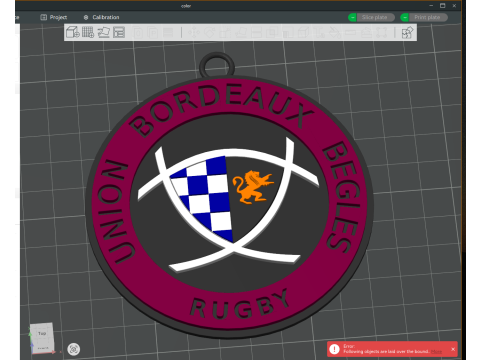Switch to the Calibration tab
The image size is (480, 360).
(101, 17)
